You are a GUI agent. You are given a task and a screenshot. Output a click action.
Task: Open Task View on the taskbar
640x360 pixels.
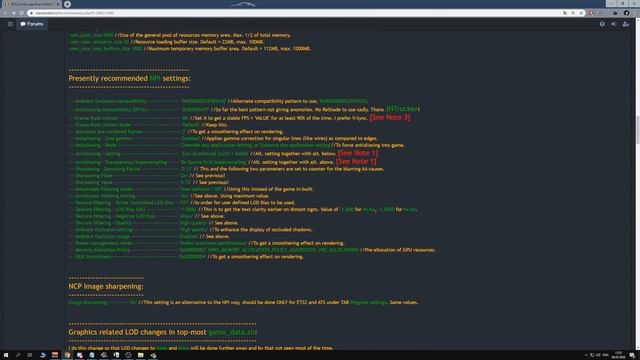(x=30, y=355)
